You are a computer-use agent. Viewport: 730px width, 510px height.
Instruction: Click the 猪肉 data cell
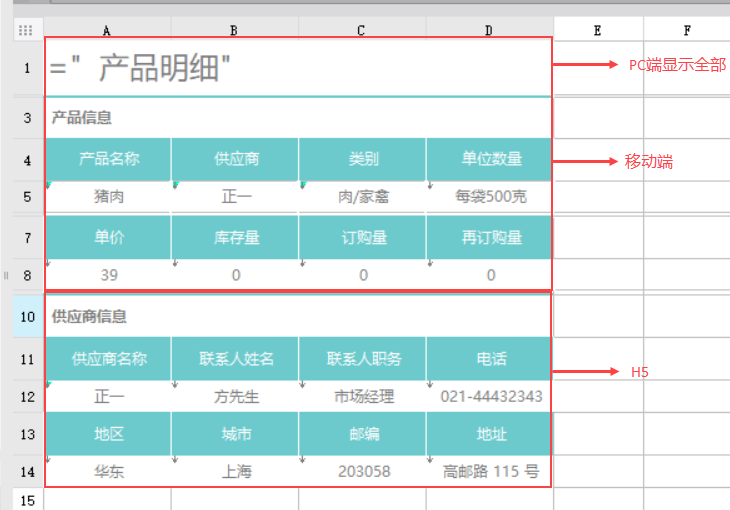108,197
